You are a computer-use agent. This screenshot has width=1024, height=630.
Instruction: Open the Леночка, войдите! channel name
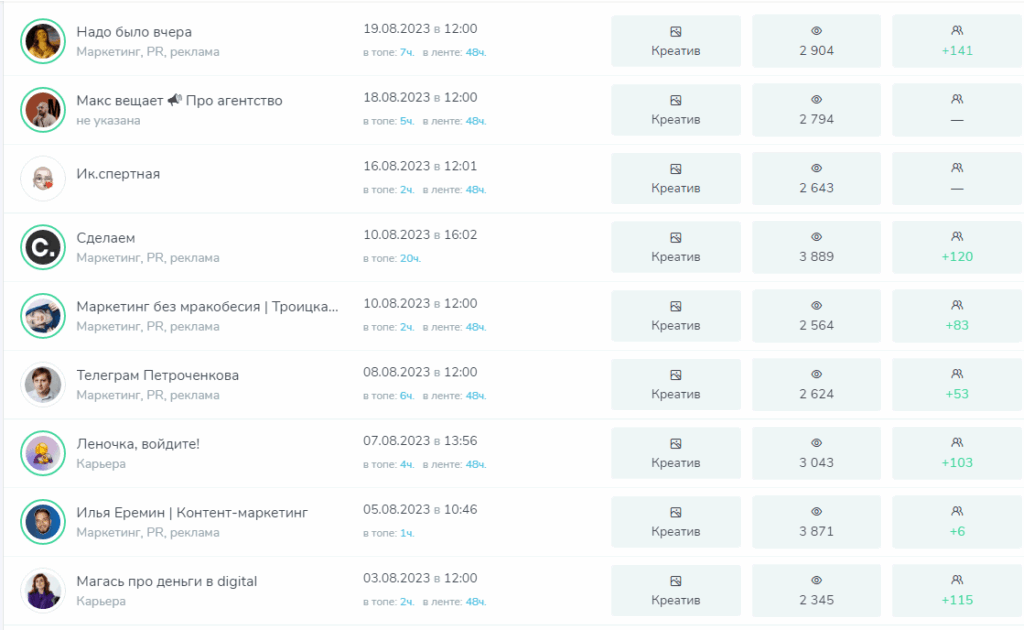[x=138, y=444]
